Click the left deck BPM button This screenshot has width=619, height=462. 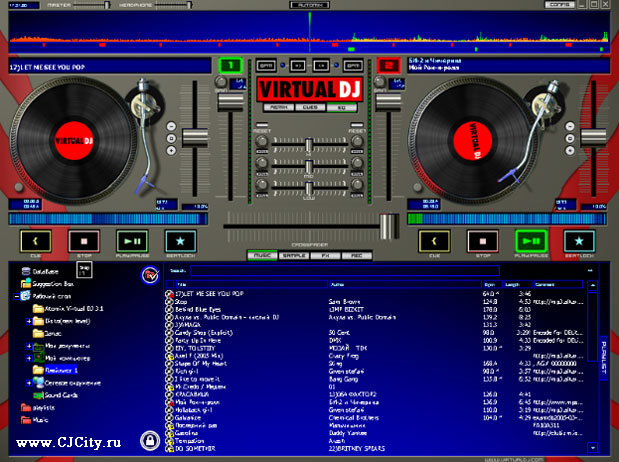coord(266,66)
